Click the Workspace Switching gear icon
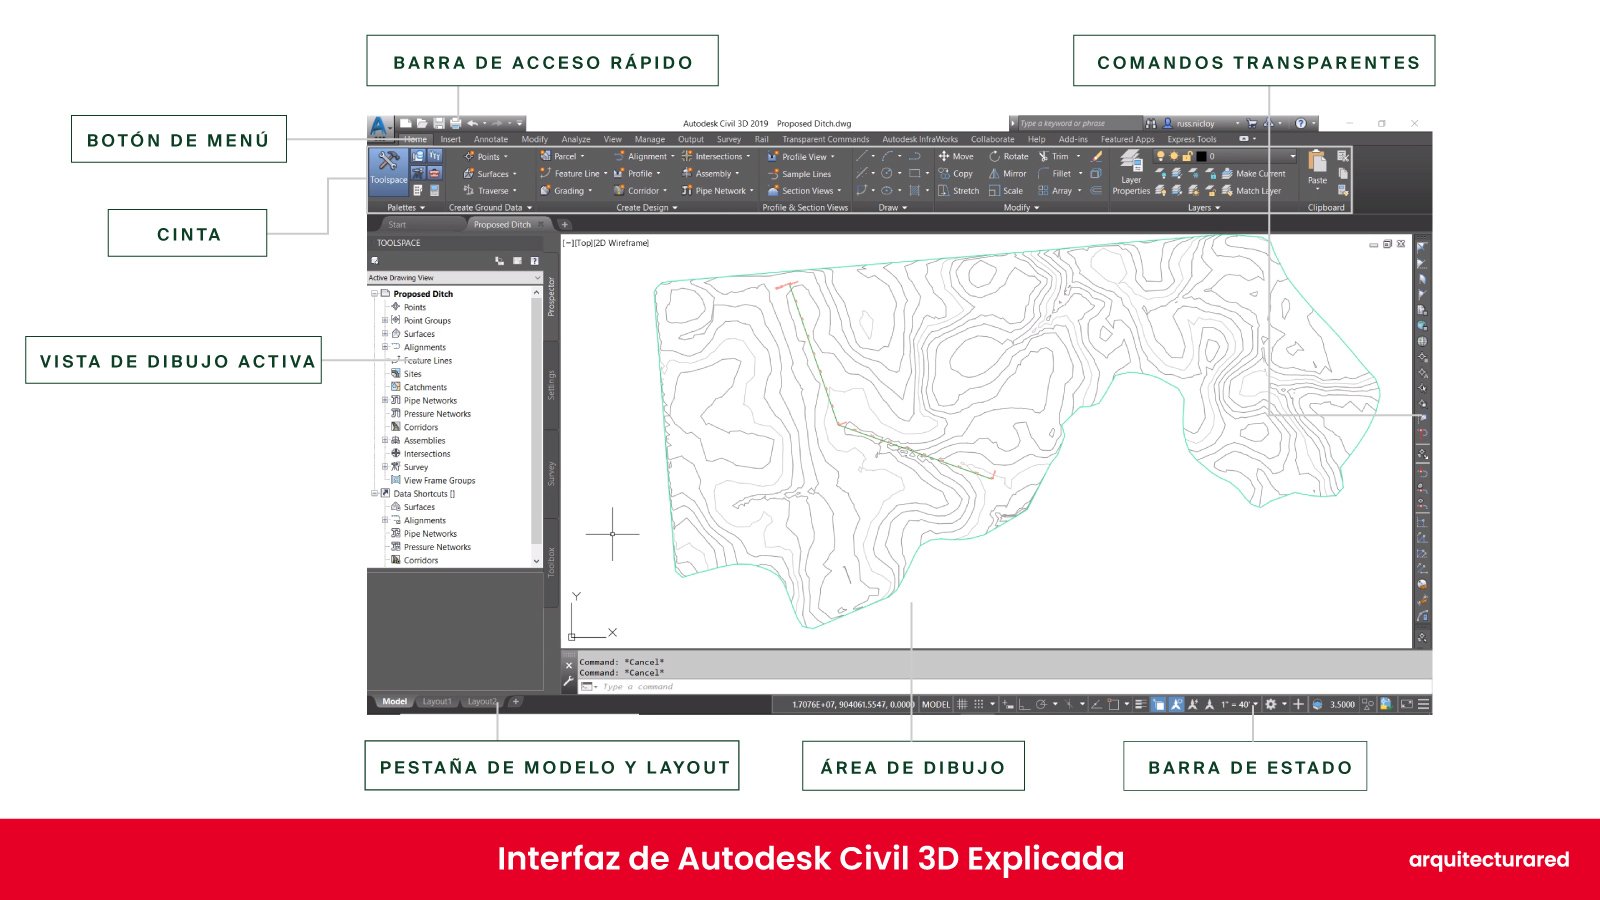Screen dimensions: 1600x900 pyautogui.click(x=1271, y=704)
